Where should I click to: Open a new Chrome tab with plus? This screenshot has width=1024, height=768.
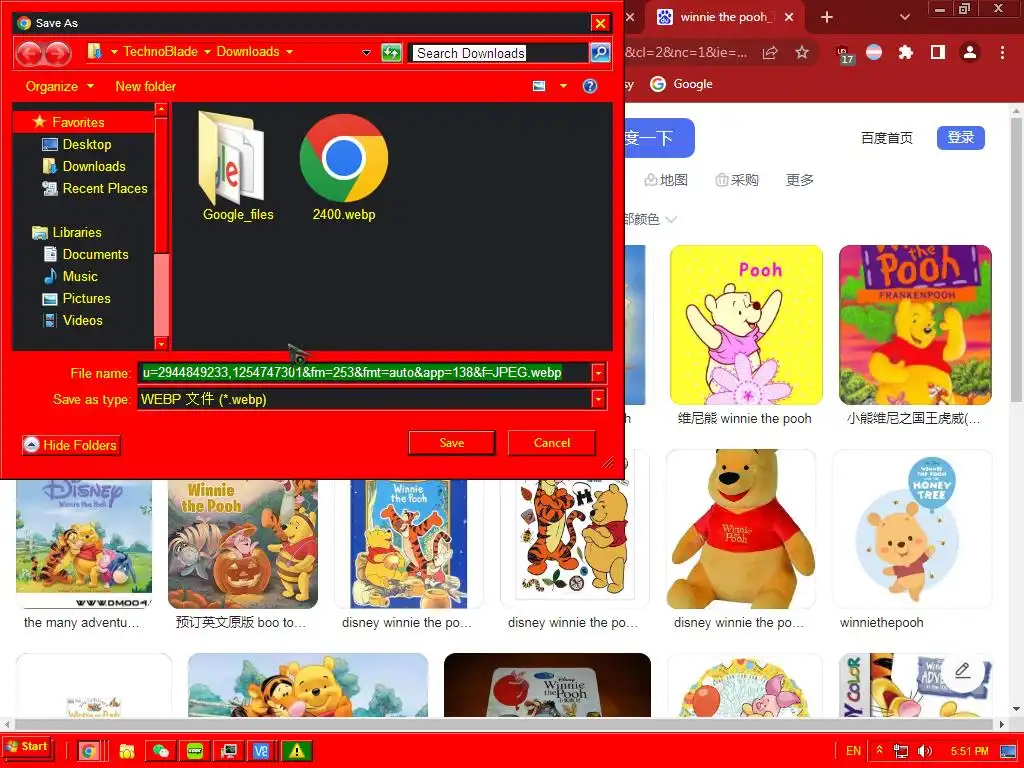tap(827, 17)
